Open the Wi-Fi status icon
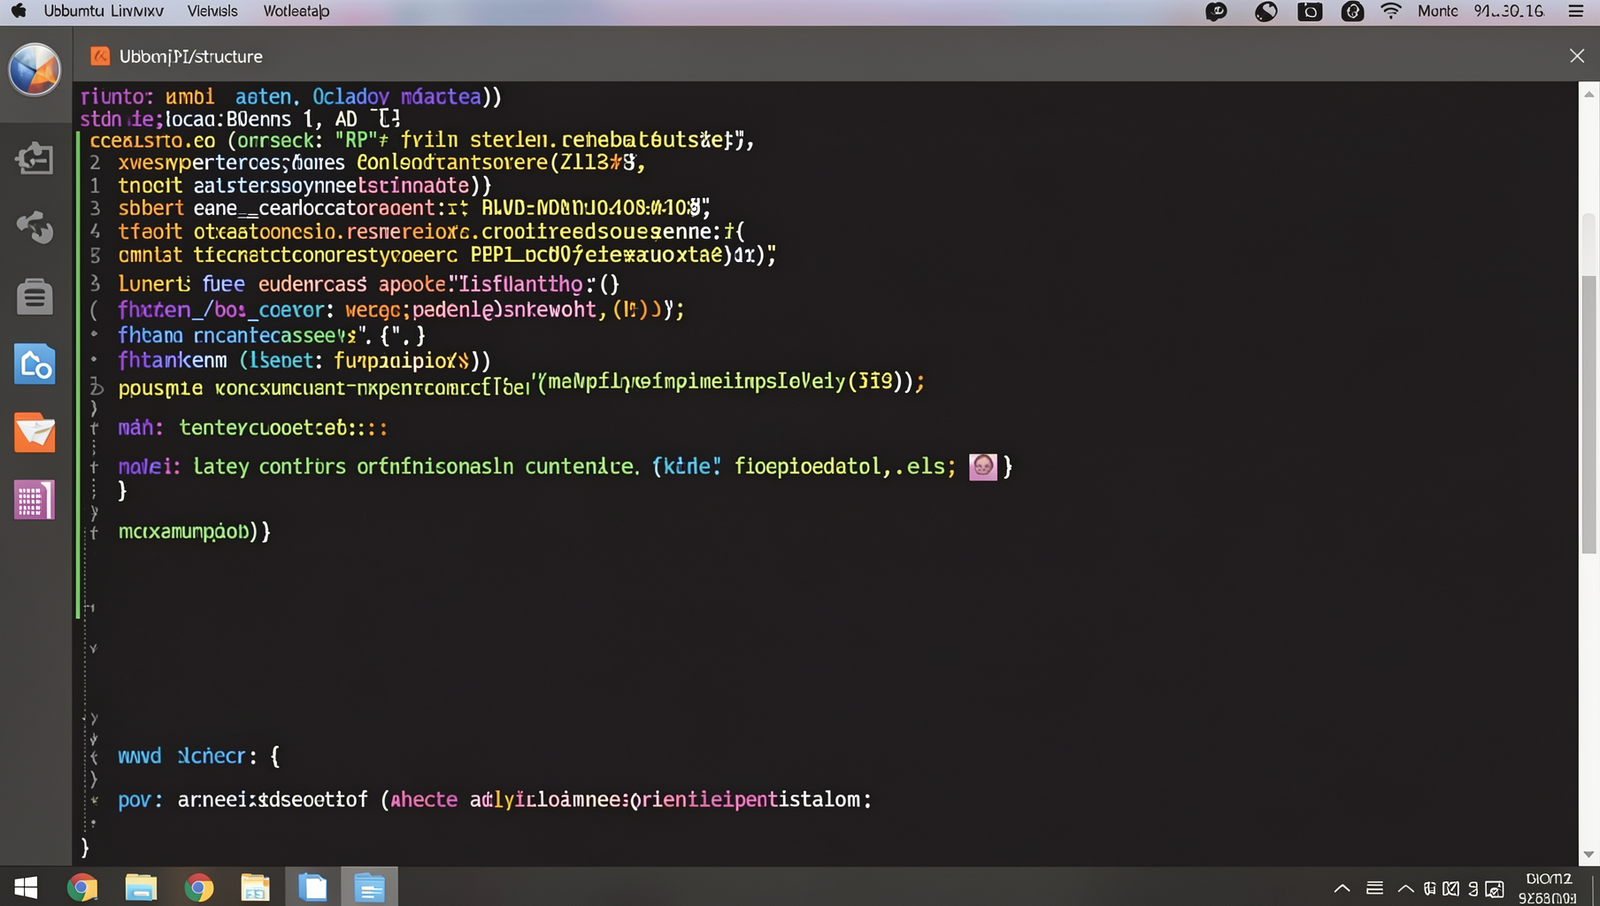Screen dimensions: 1600x906 1391,11
